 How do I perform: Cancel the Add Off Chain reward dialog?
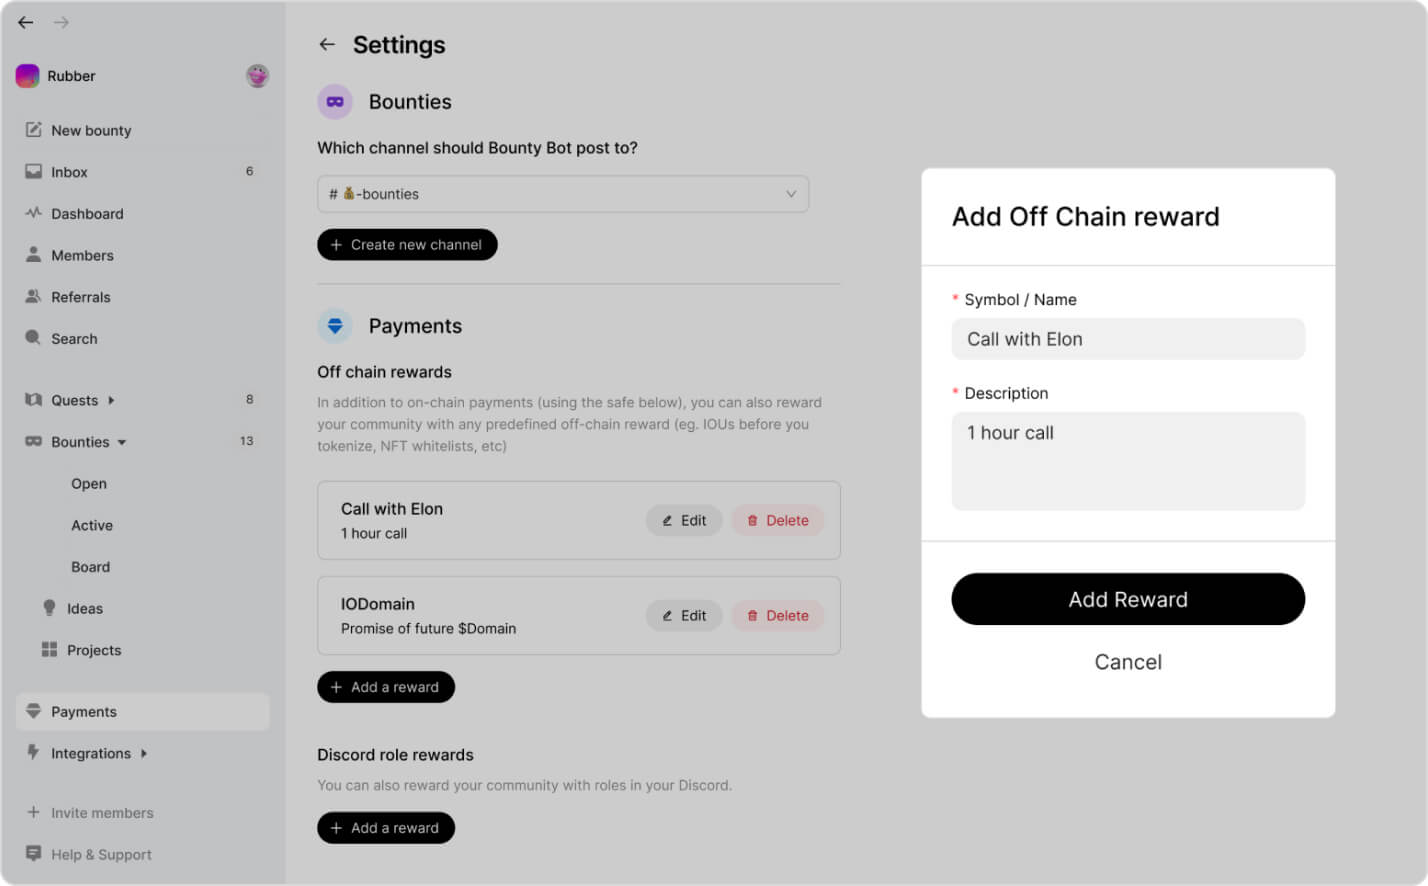coord(1127,662)
